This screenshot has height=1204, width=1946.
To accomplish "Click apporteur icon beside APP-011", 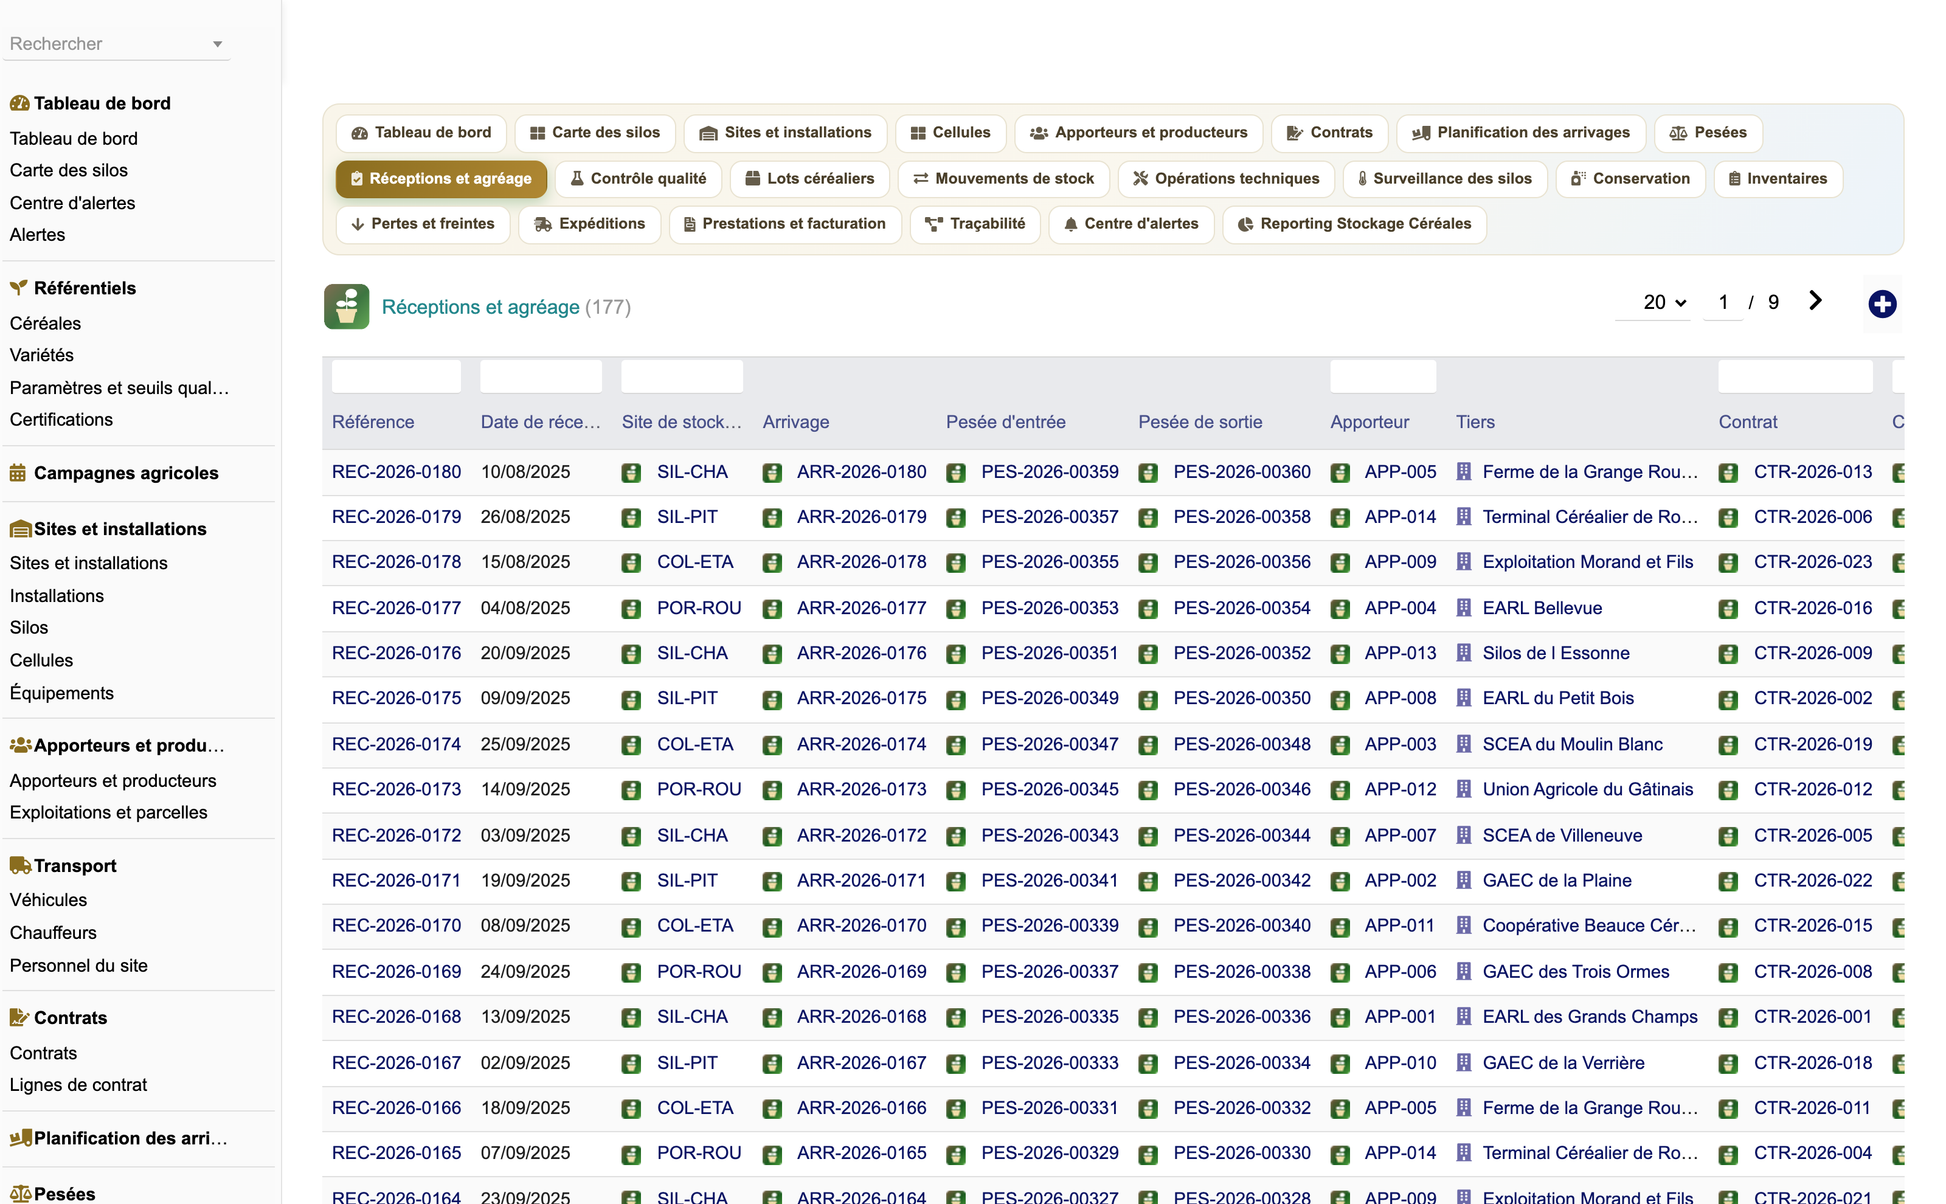I will [x=1340, y=927].
